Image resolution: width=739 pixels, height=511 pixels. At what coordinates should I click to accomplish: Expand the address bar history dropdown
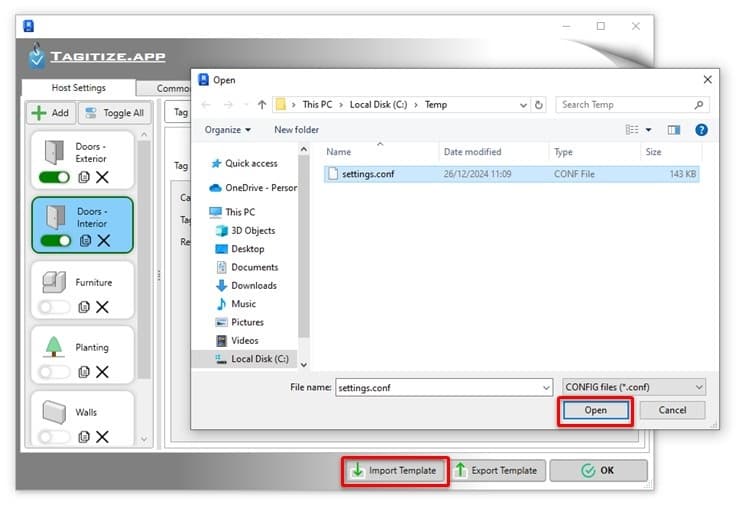pos(523,105)
